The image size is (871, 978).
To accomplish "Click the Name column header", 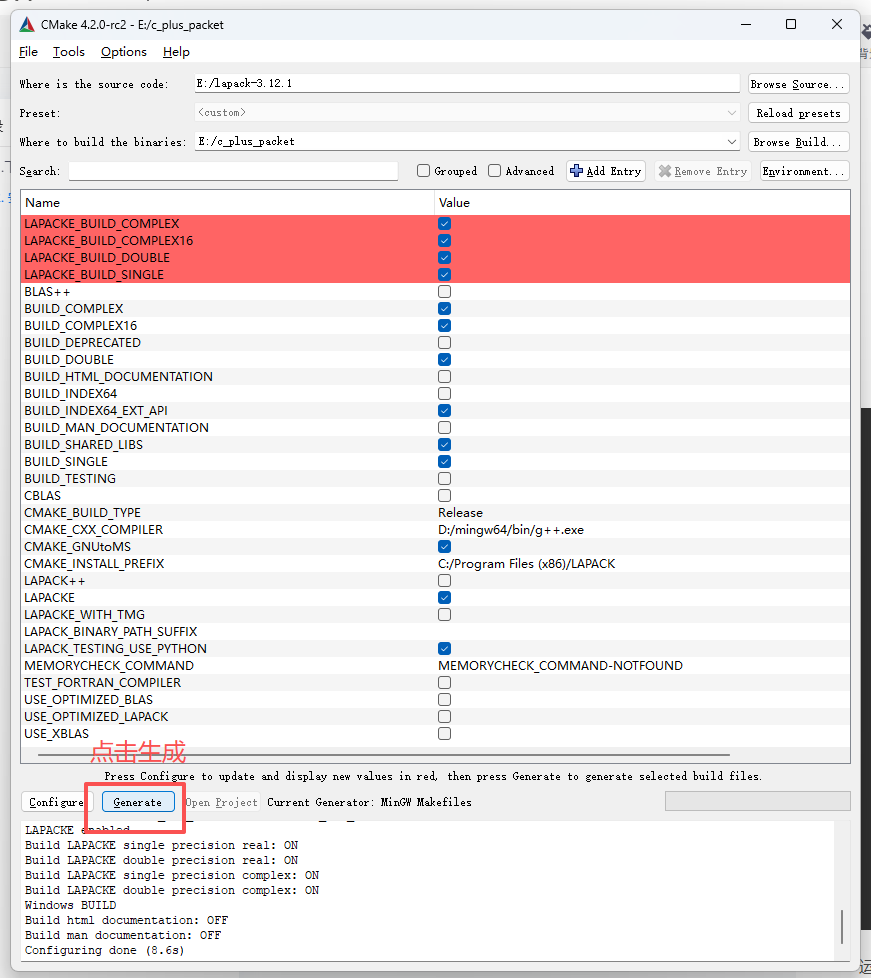I will [x=228, y=203].
